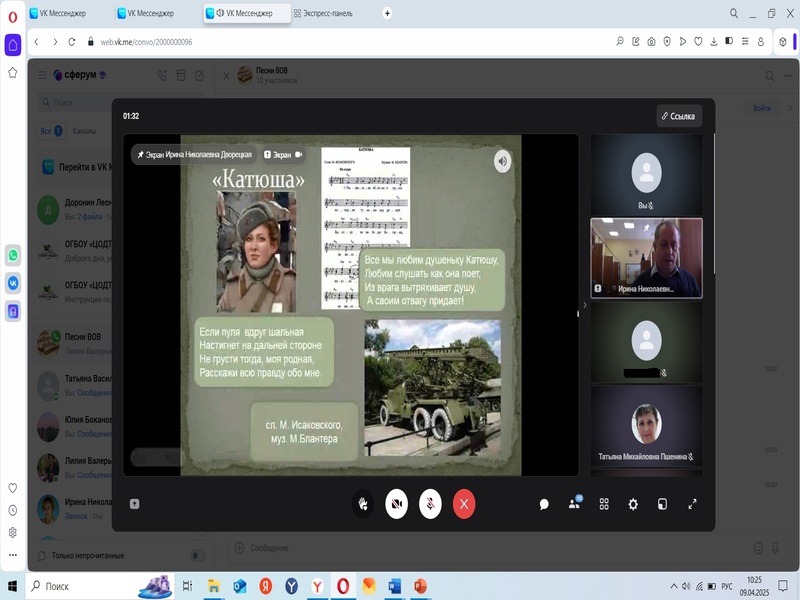The width and height of the screenshot is (800, 600).
Task: Take a snapshot with the toolbar camera icon
Action: (652, 42)
